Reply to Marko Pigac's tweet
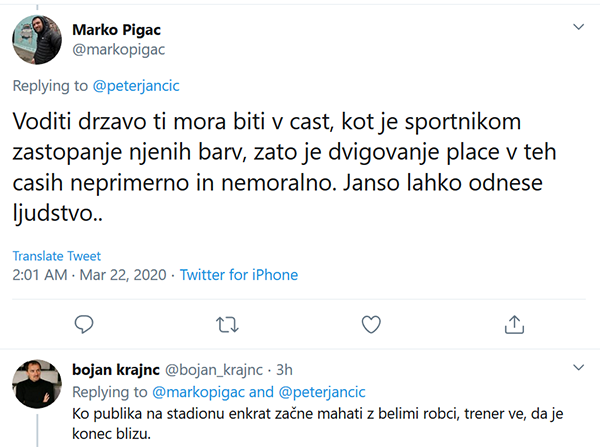 (85, 323)
